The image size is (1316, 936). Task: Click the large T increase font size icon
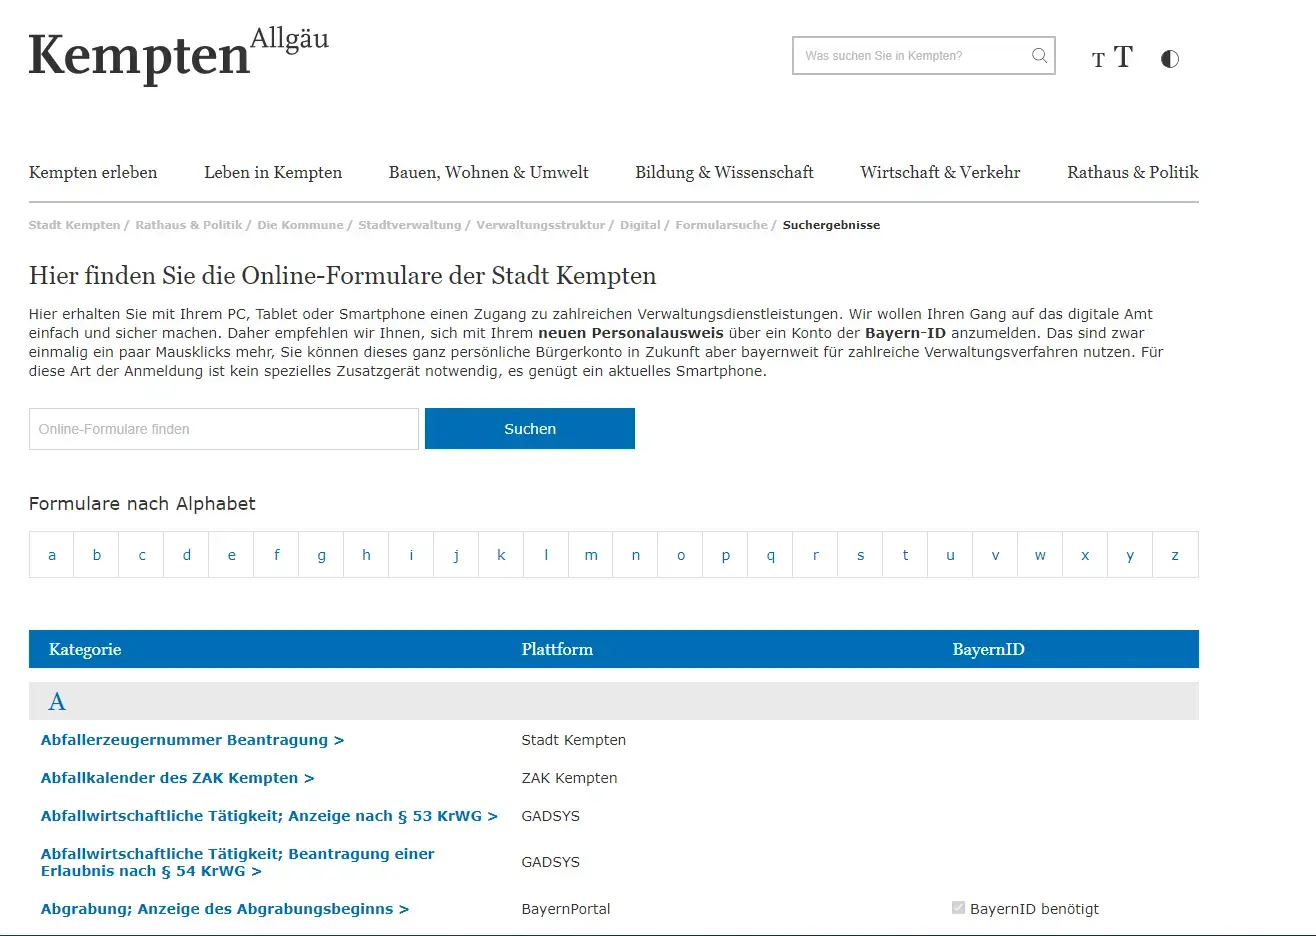click(x=1124, y=57)
